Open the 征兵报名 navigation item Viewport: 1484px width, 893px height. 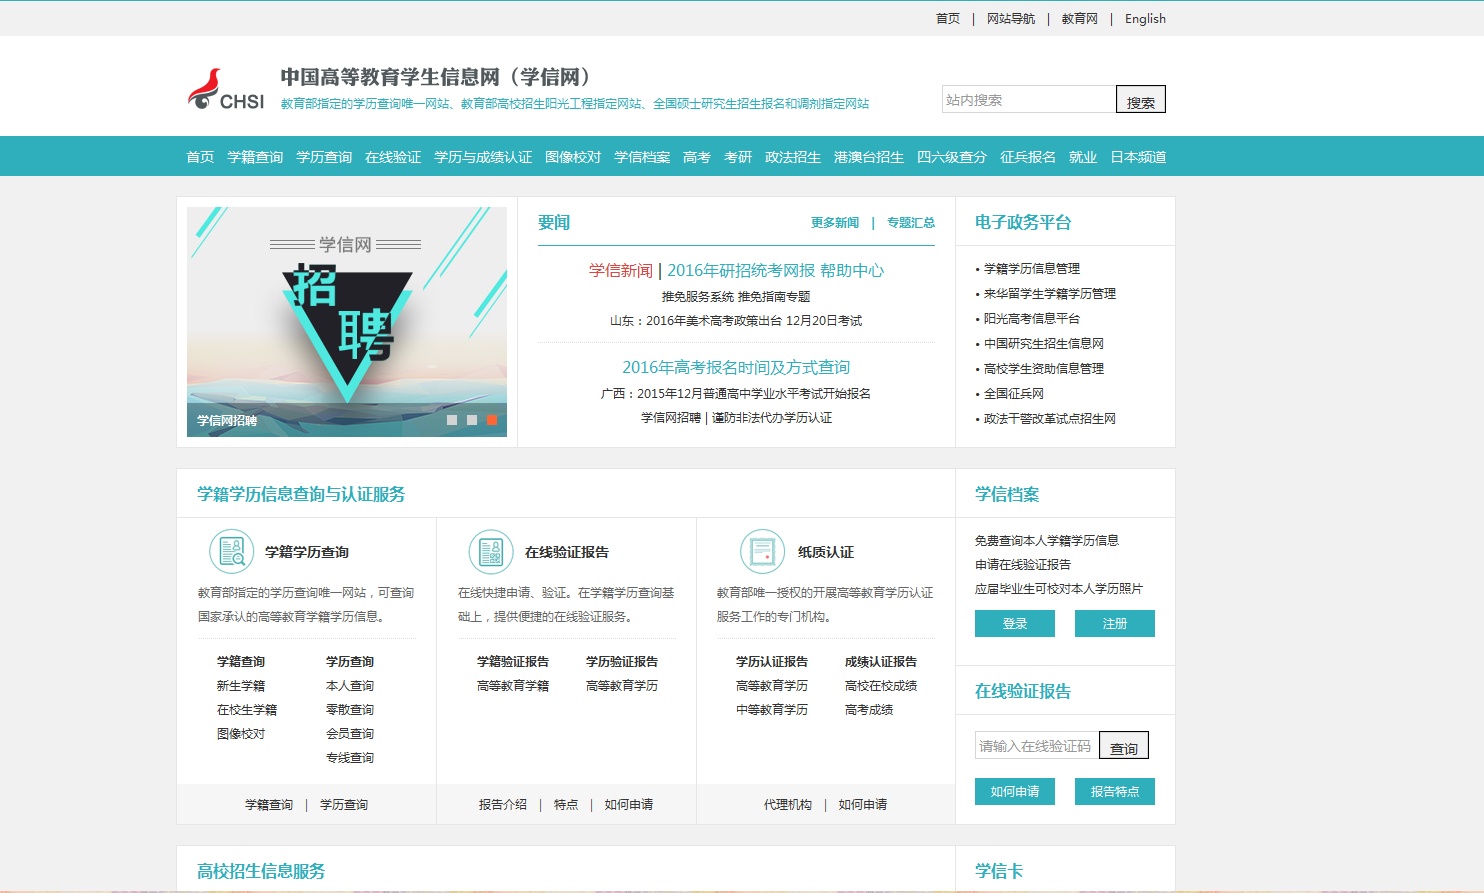point(1028,157)
